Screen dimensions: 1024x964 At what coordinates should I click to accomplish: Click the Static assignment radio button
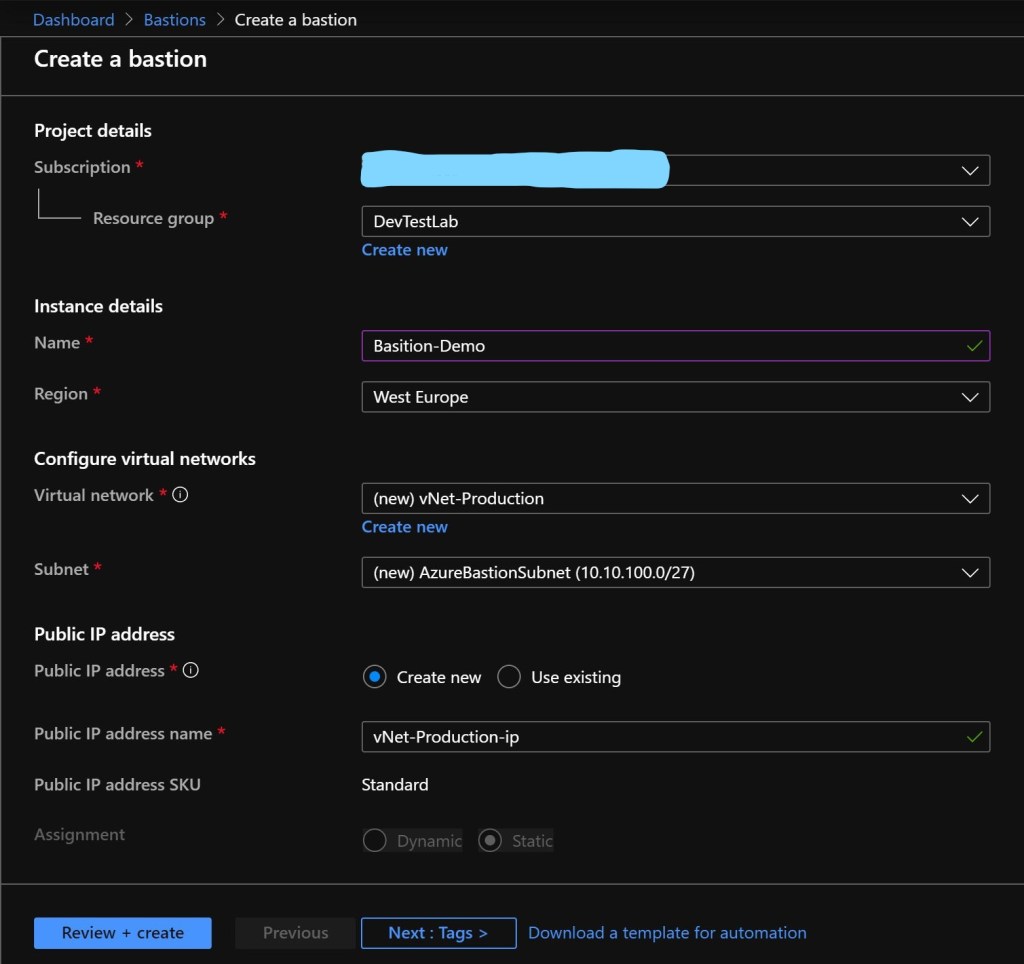click(x=490, y=841)
